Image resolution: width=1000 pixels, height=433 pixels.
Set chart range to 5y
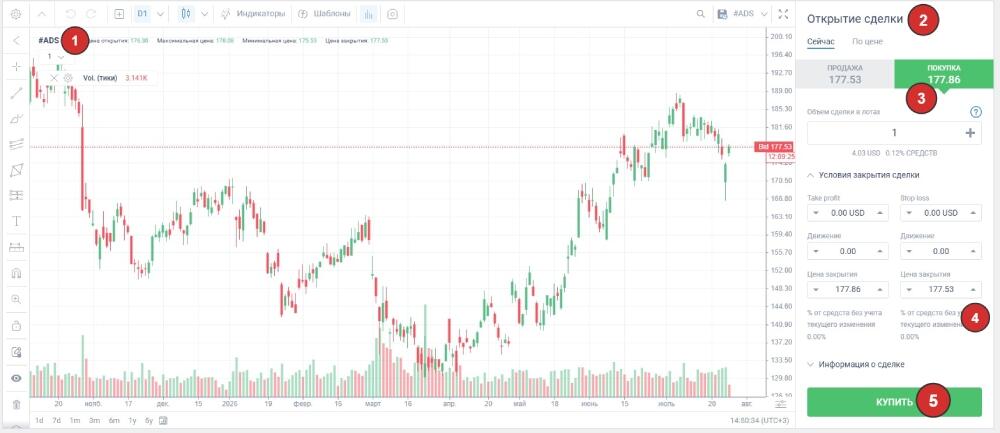click(149, 420)
